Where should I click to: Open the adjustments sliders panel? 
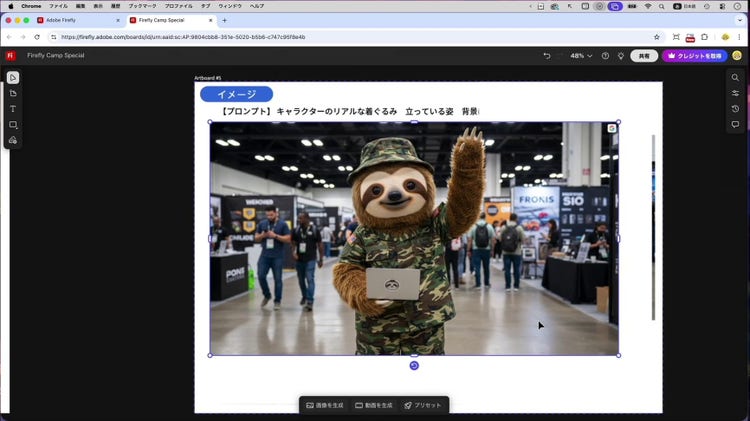735,93
